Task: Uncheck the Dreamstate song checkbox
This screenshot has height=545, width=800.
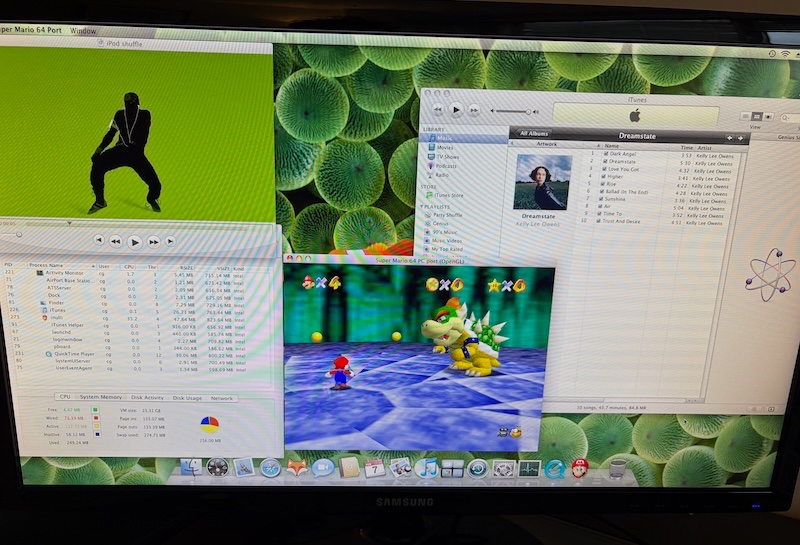Action: pyautogui.click(x=605, y=161)
